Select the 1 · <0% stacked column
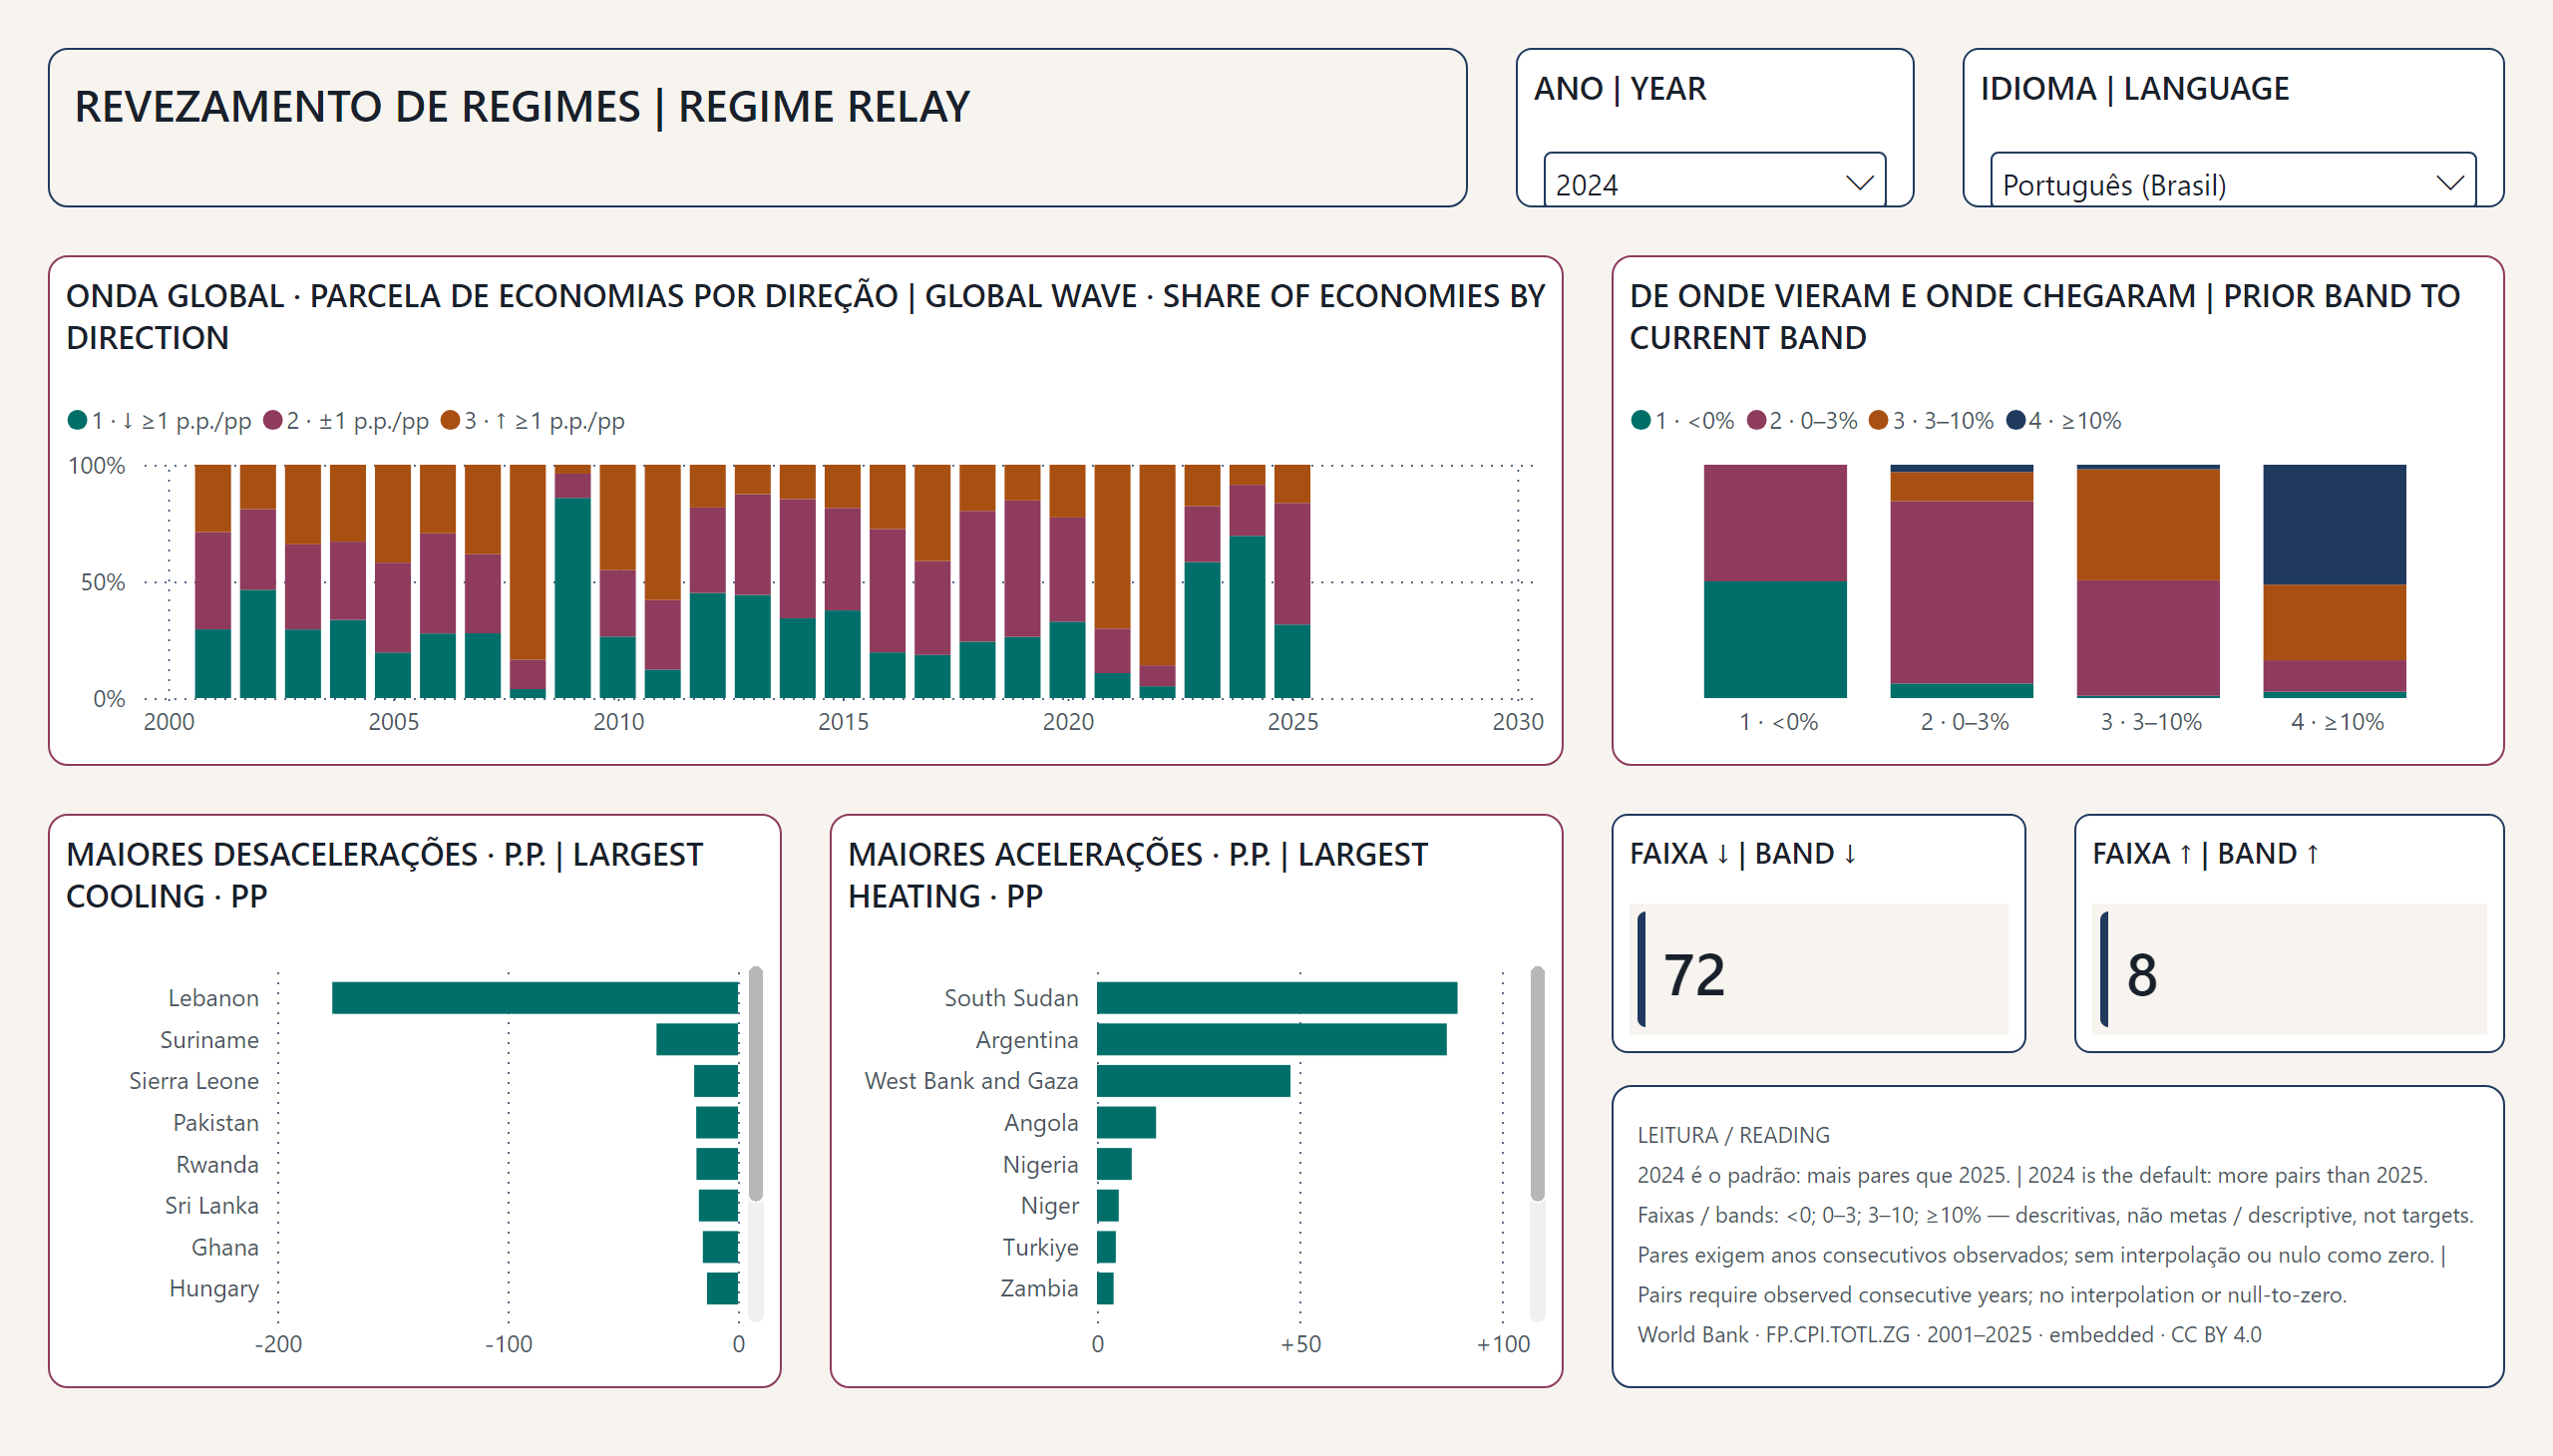Image resolution: width=2553 pixels, height=1456 pixels. coord(1775,581)
